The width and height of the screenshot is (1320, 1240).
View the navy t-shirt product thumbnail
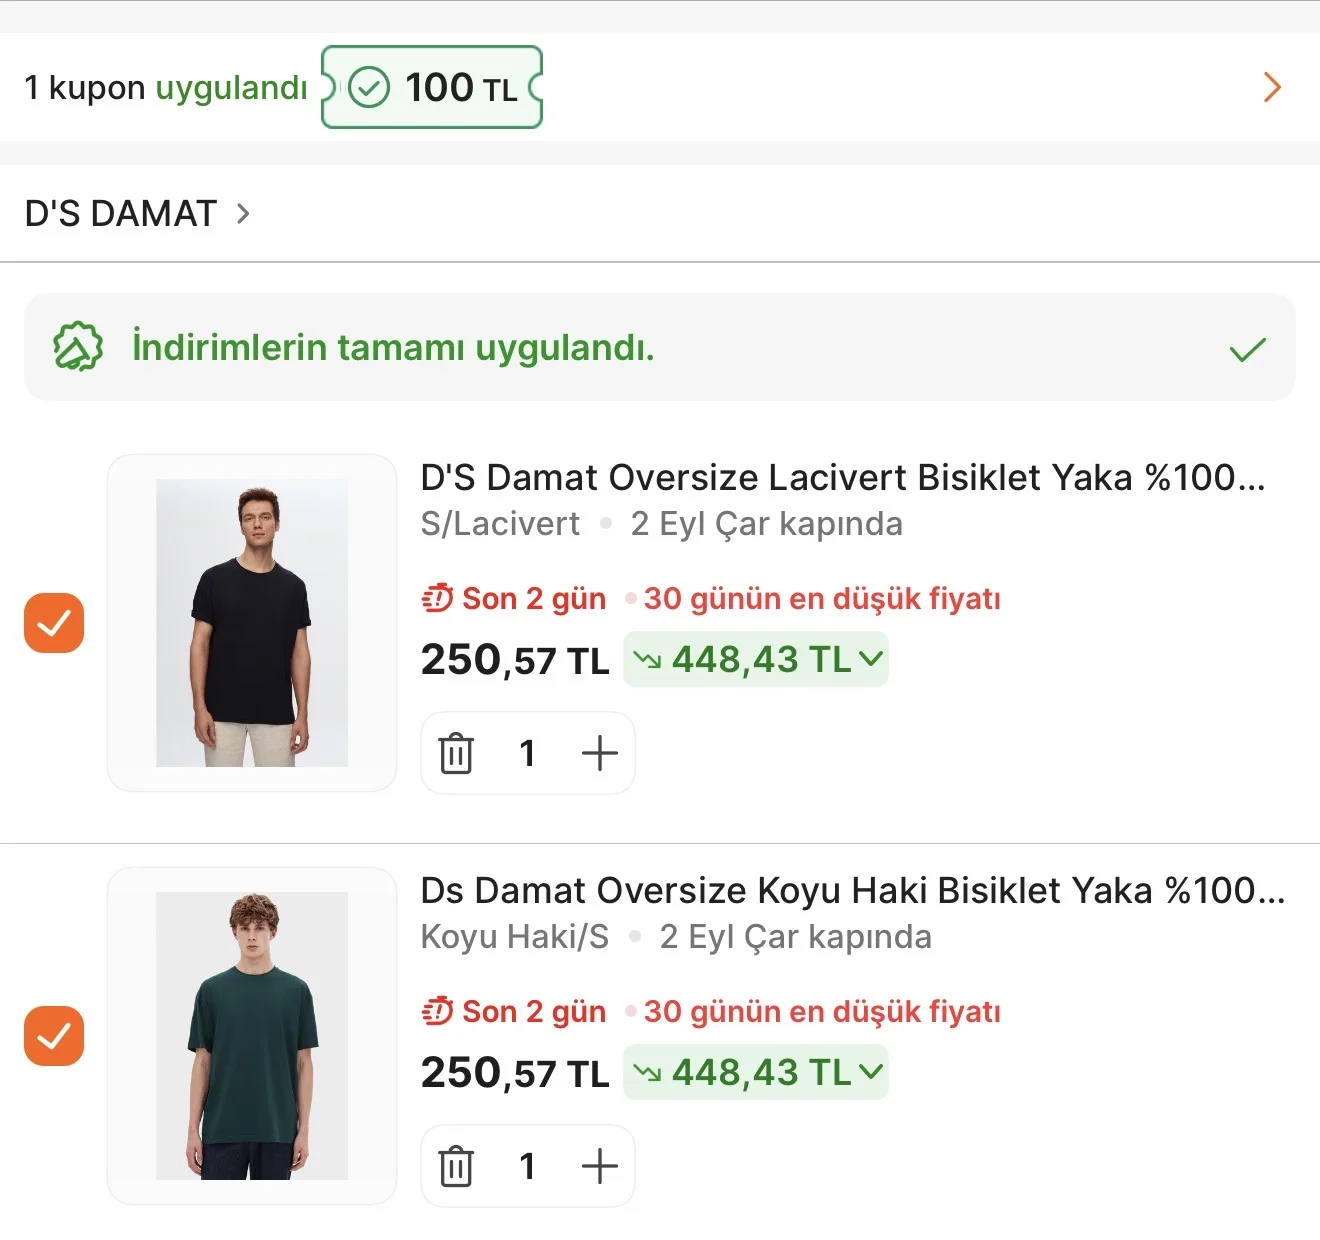pyautogui.click(x=252, y=623)
